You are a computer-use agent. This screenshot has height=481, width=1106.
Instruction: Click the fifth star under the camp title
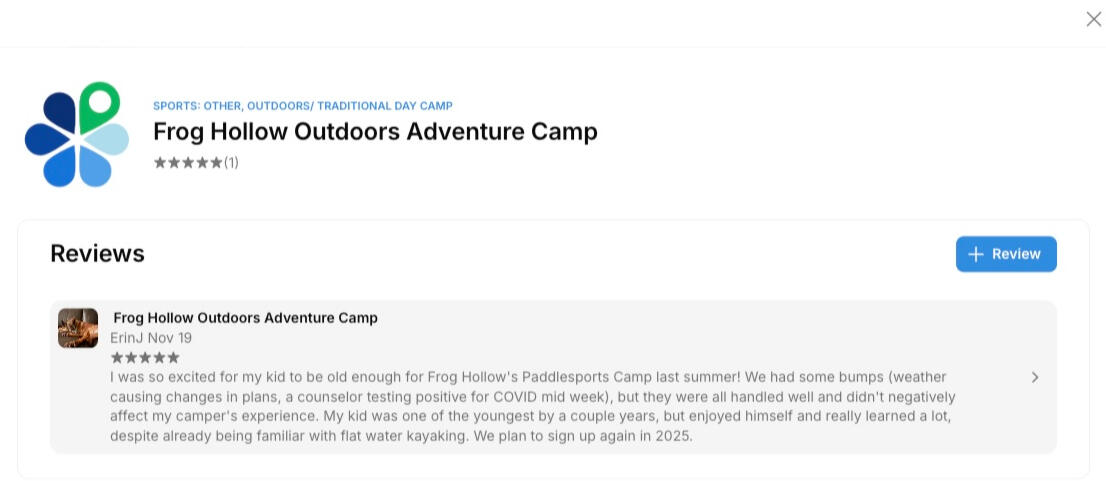coord(216,163)
